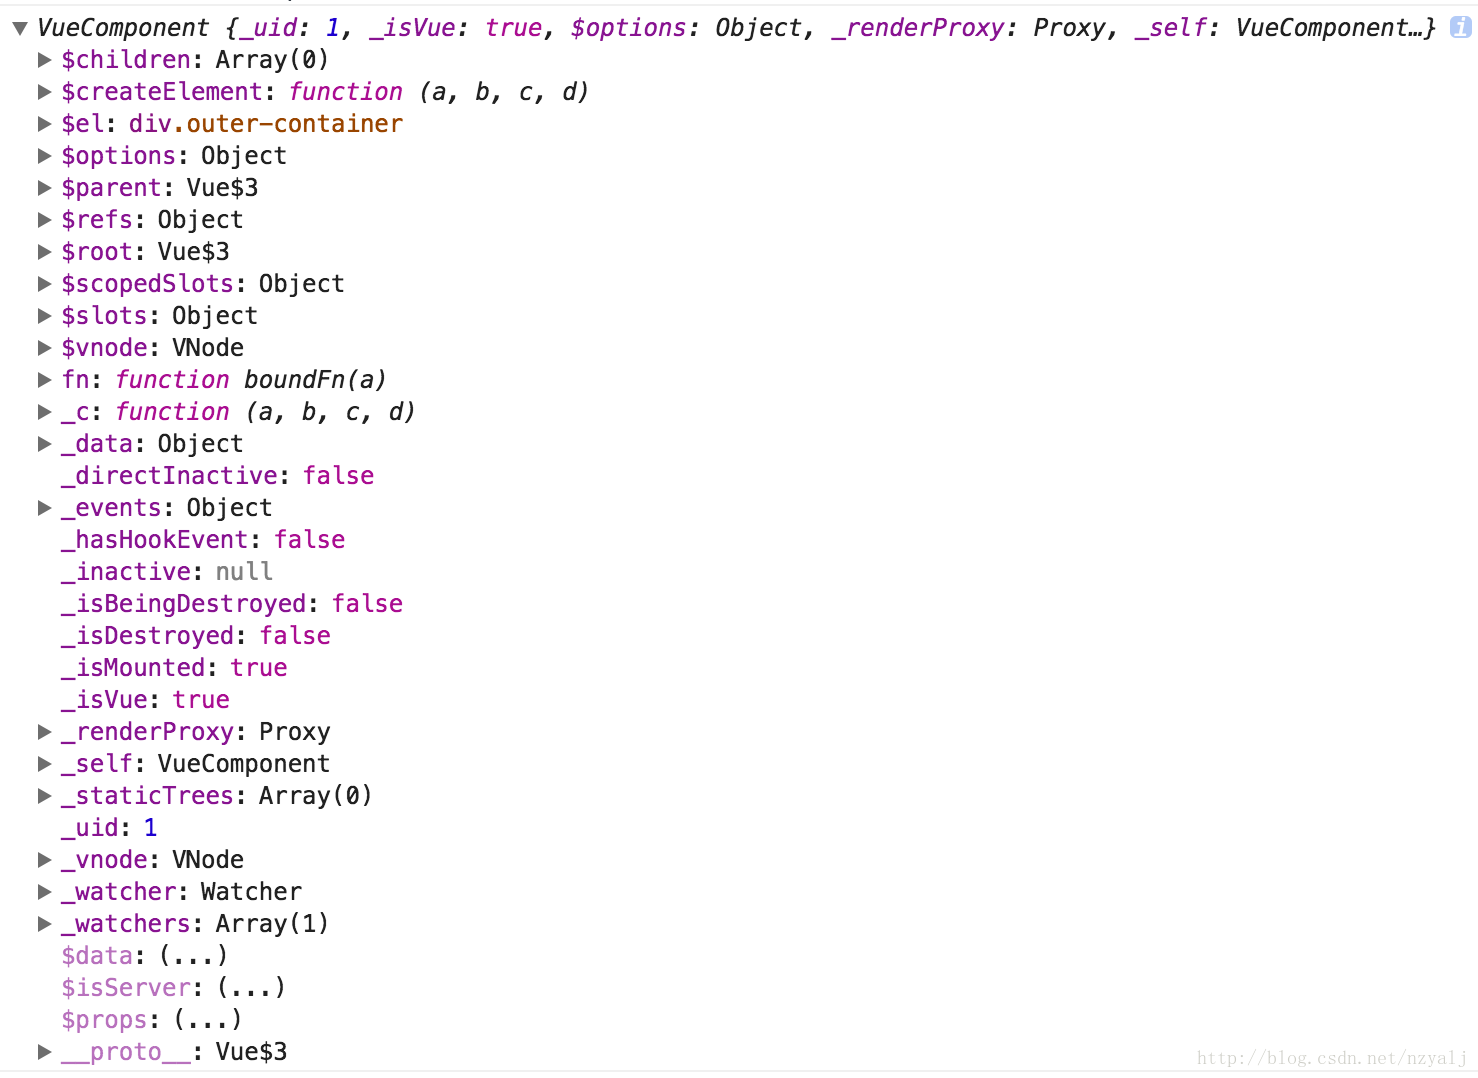The height and width of the screenshot is (1078, 1478).
Task: Expand the $slots Object property
Action: pos(44,316)
